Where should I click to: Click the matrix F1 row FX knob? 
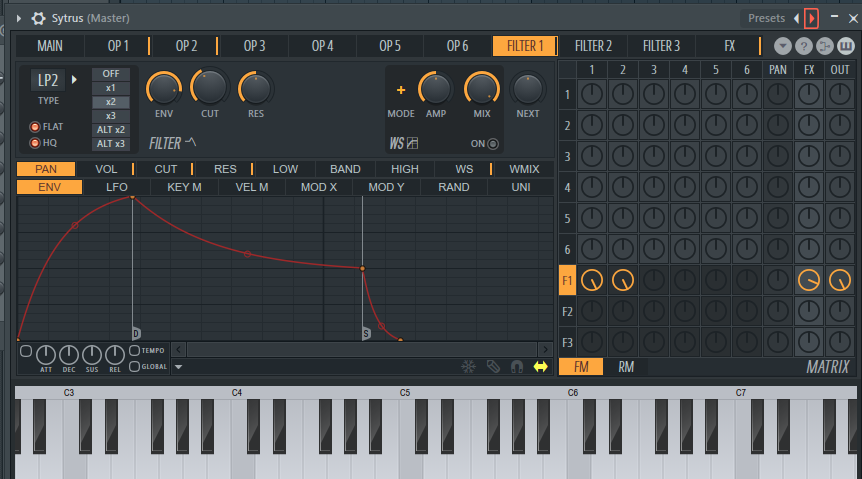[809, 280]
